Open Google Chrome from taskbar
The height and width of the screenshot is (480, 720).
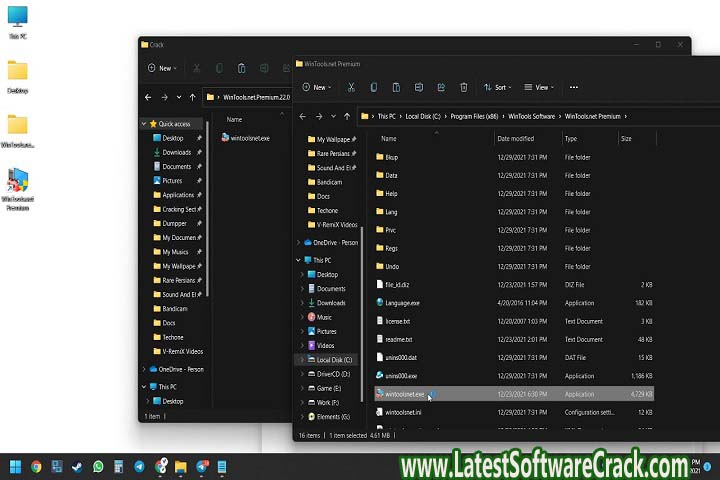pyautogui.click(x=36, y=467)
